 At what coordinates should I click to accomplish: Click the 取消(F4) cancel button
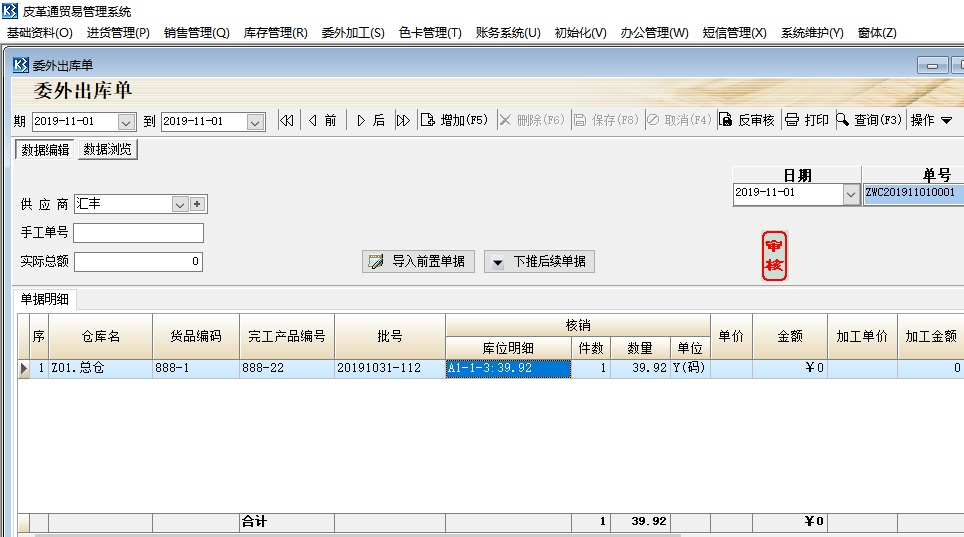[x=679, y=120]
